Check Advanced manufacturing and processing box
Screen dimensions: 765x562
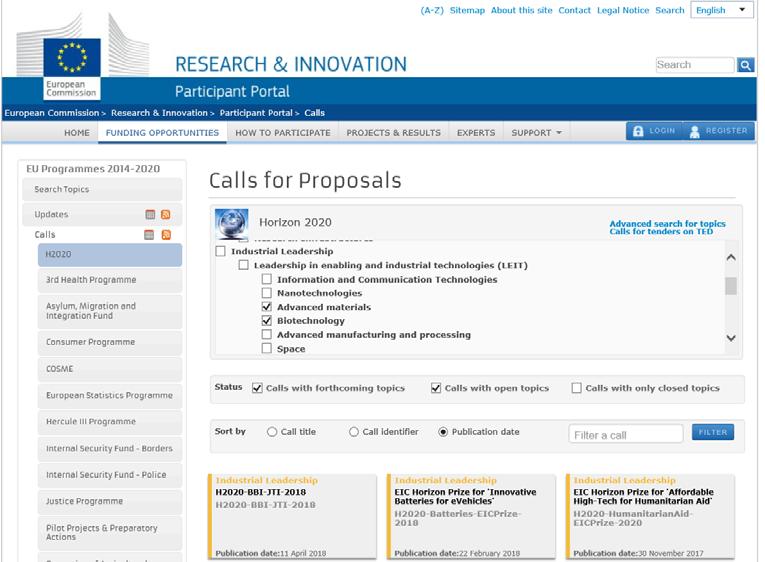click(x=266, y=335)
